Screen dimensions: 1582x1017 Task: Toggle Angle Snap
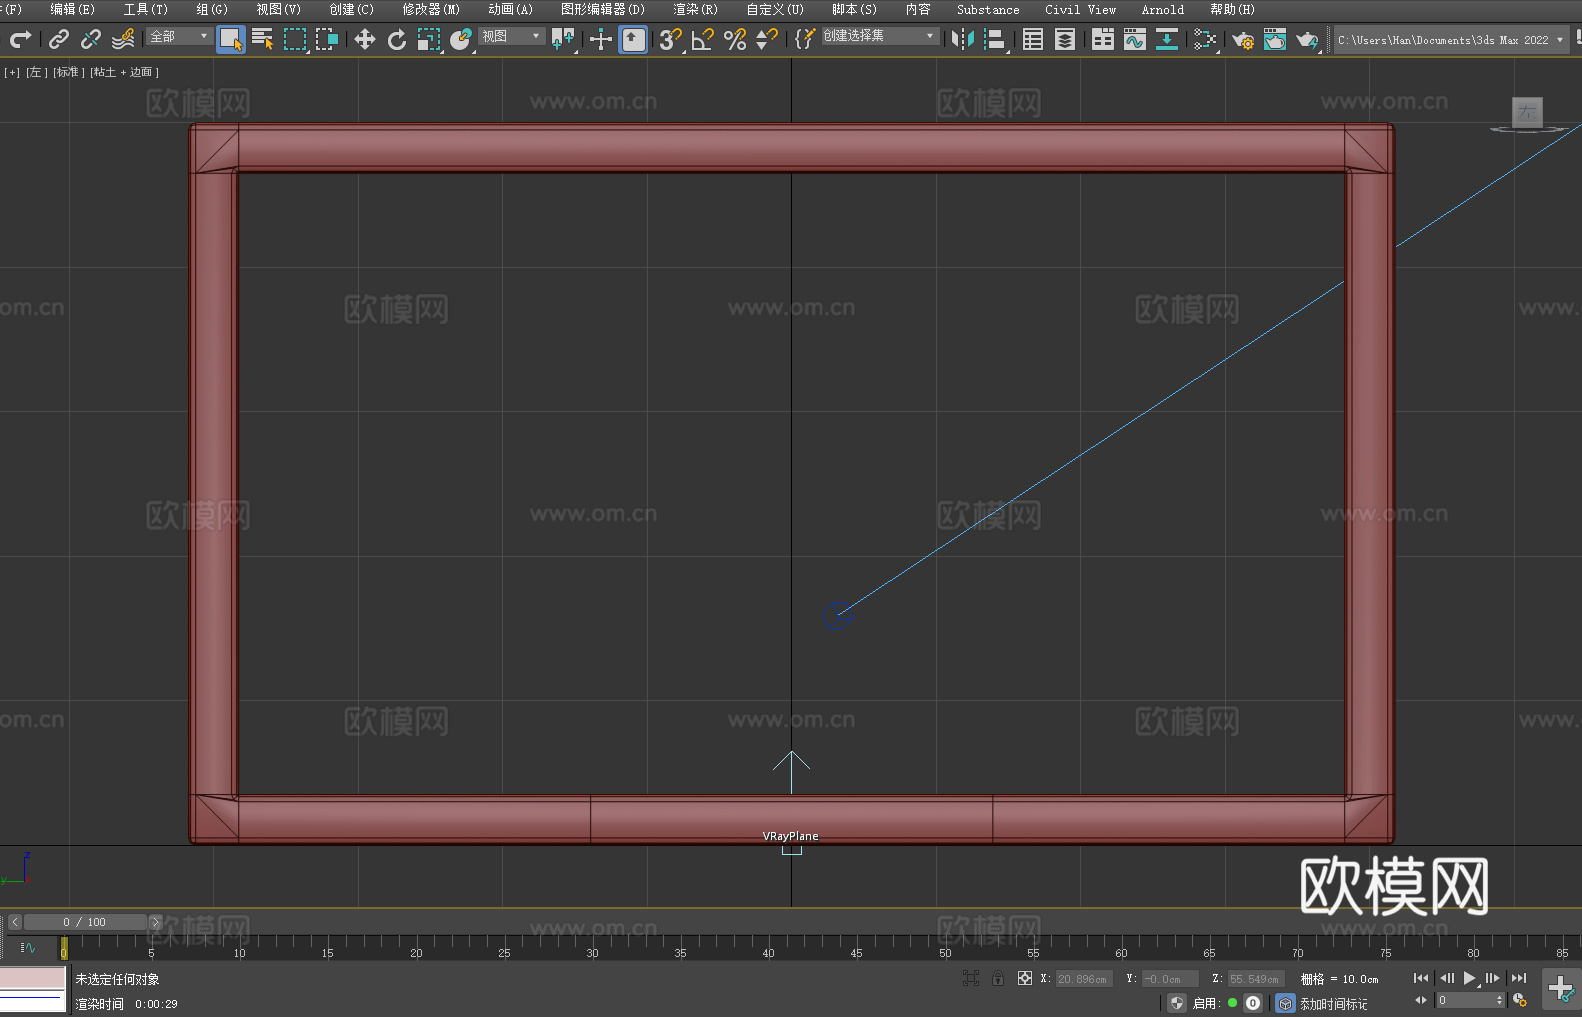(x=703, y=39)
